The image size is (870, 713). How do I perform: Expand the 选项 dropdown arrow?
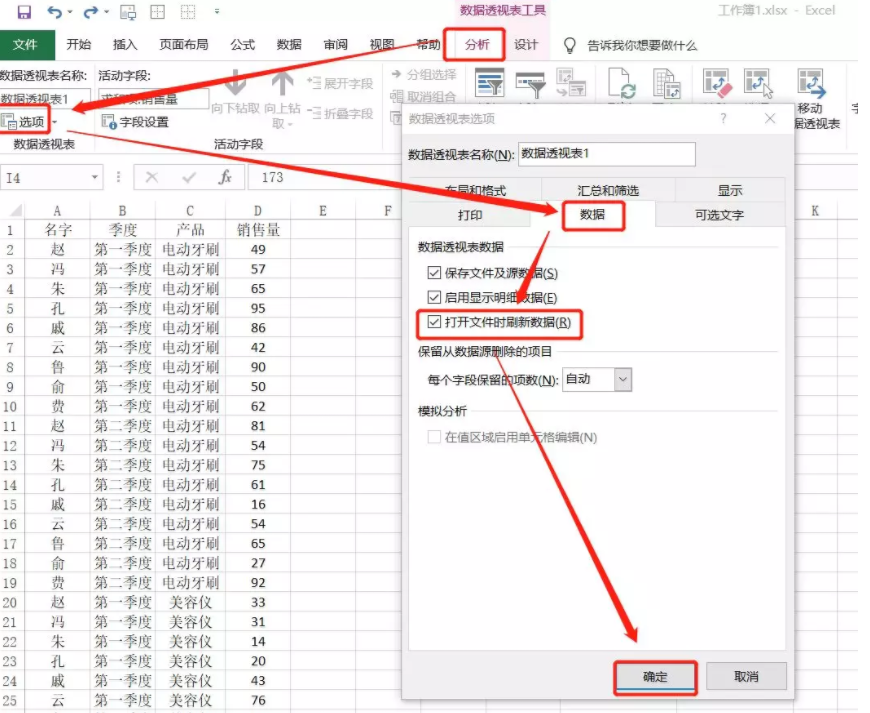[x=54, y=122]
